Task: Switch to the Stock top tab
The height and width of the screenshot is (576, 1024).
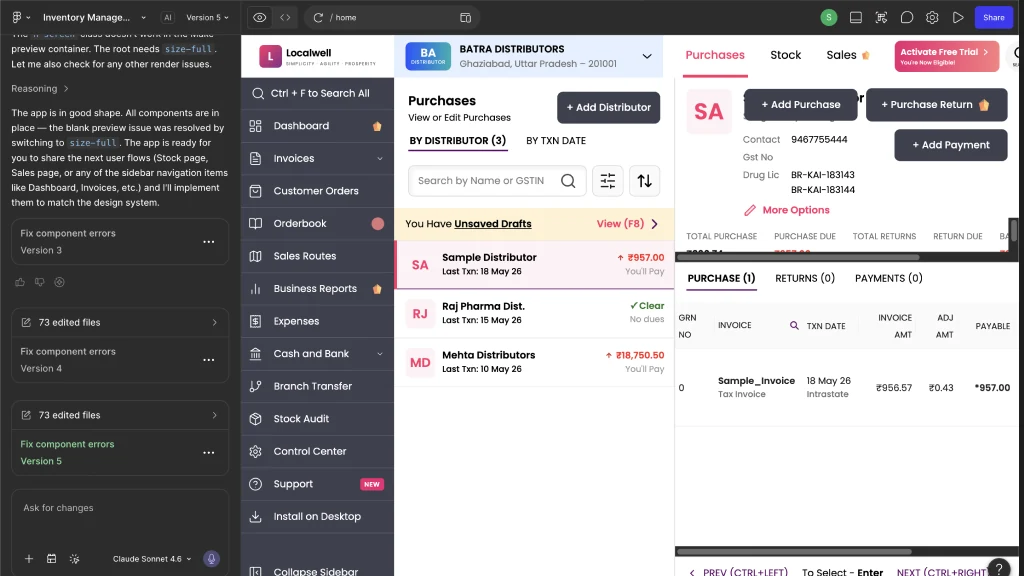Action: (786, 56)
